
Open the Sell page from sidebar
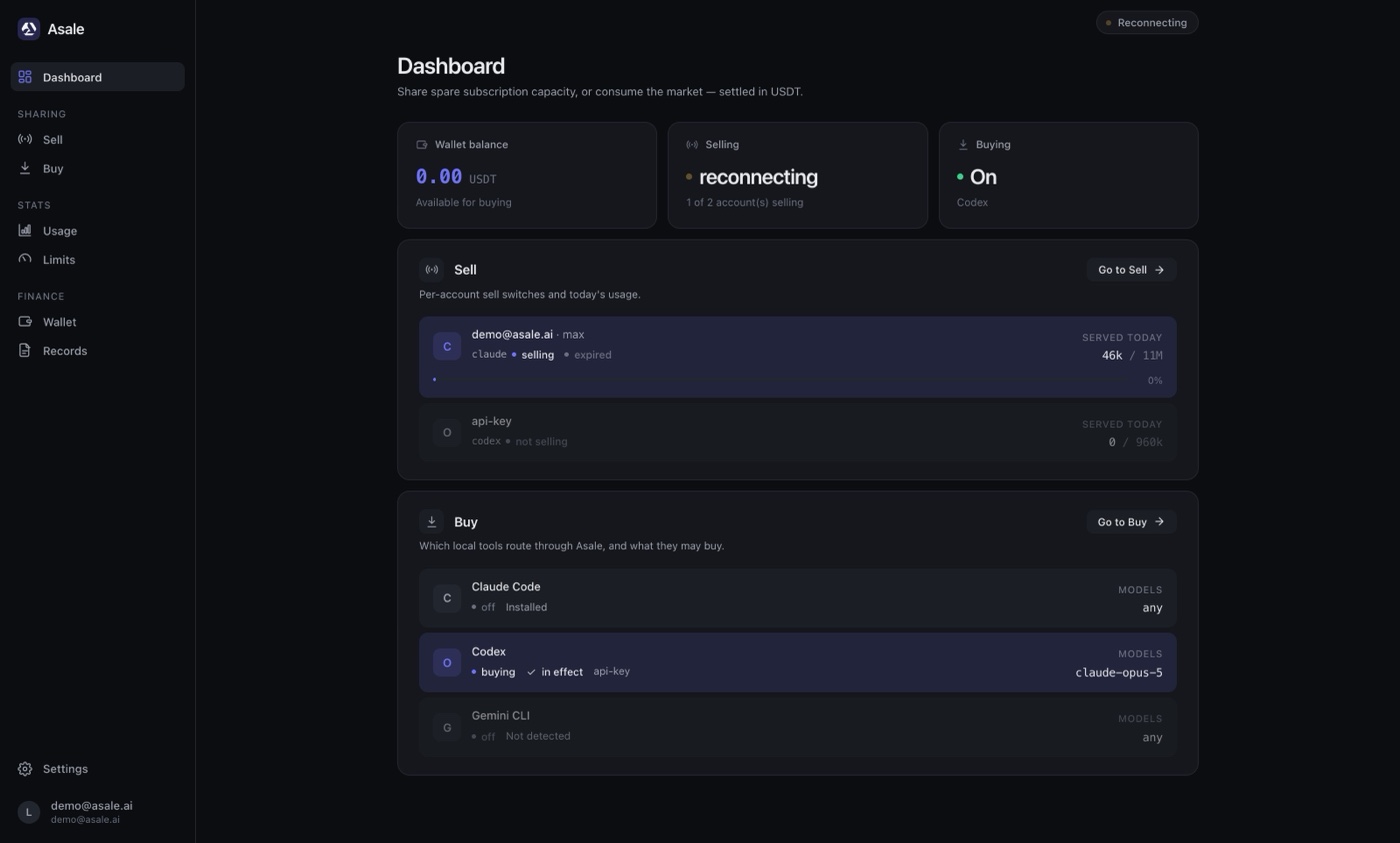tap(97, 140)
